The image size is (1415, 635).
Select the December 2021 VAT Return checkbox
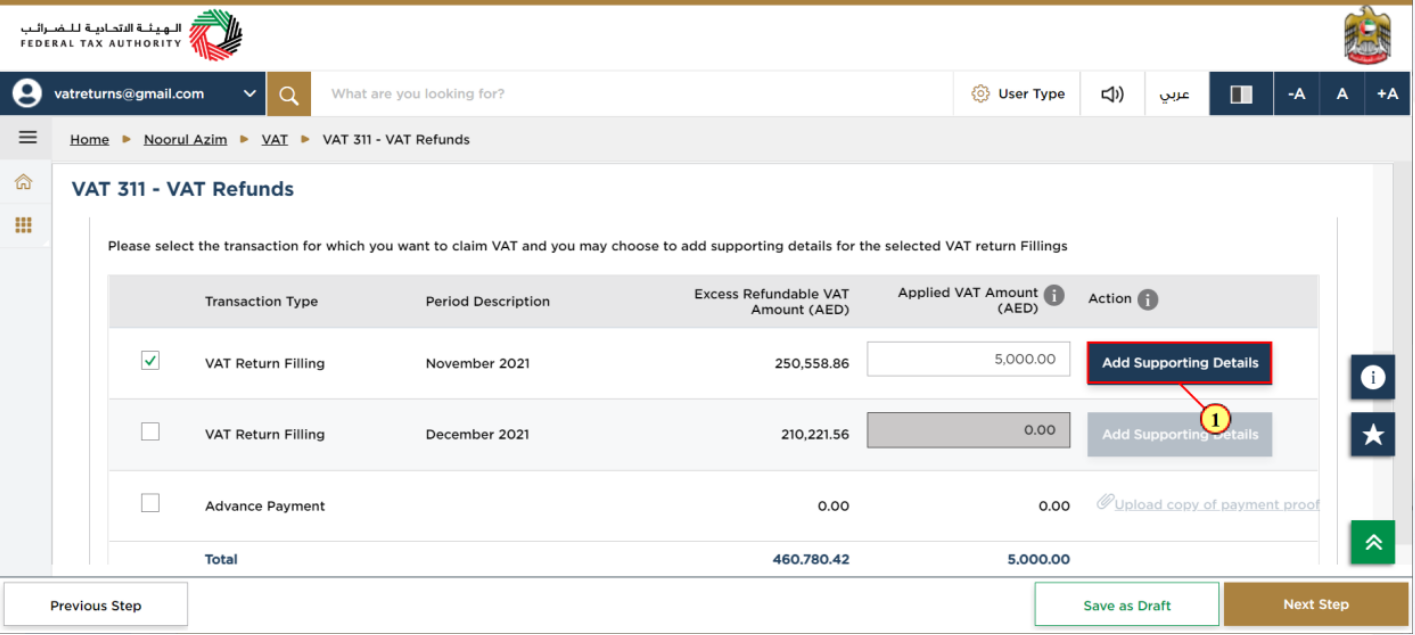pos(150,431)
